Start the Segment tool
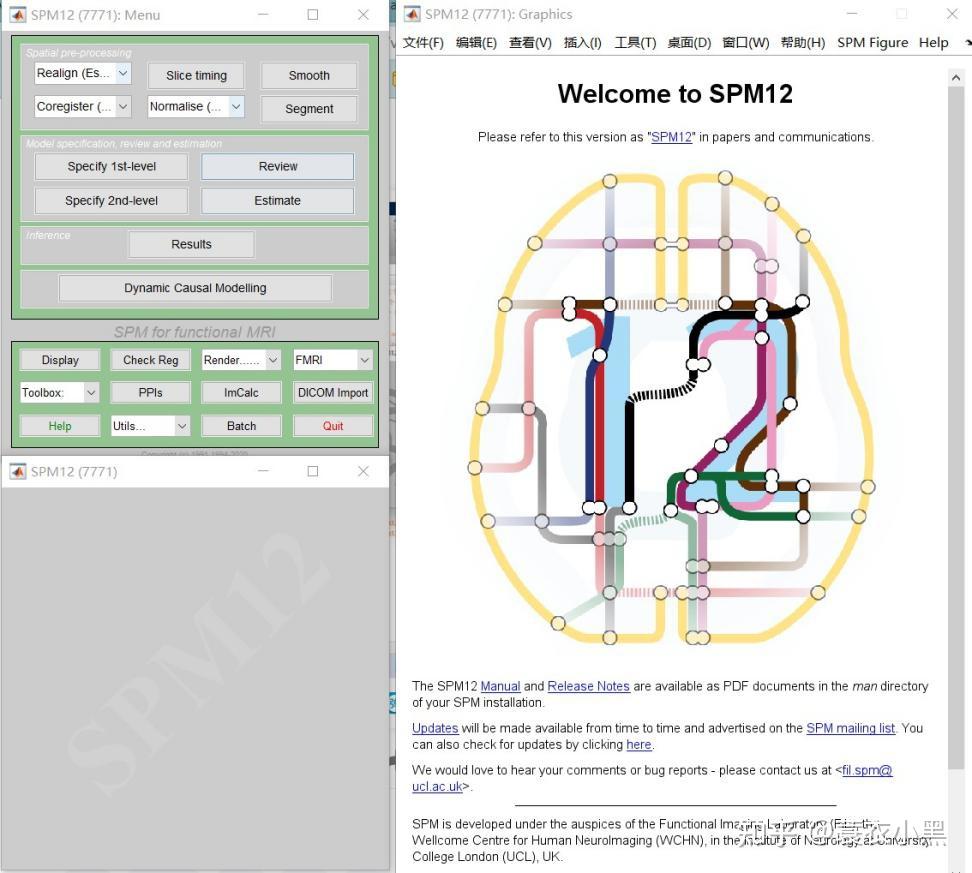 coord(308,108)
